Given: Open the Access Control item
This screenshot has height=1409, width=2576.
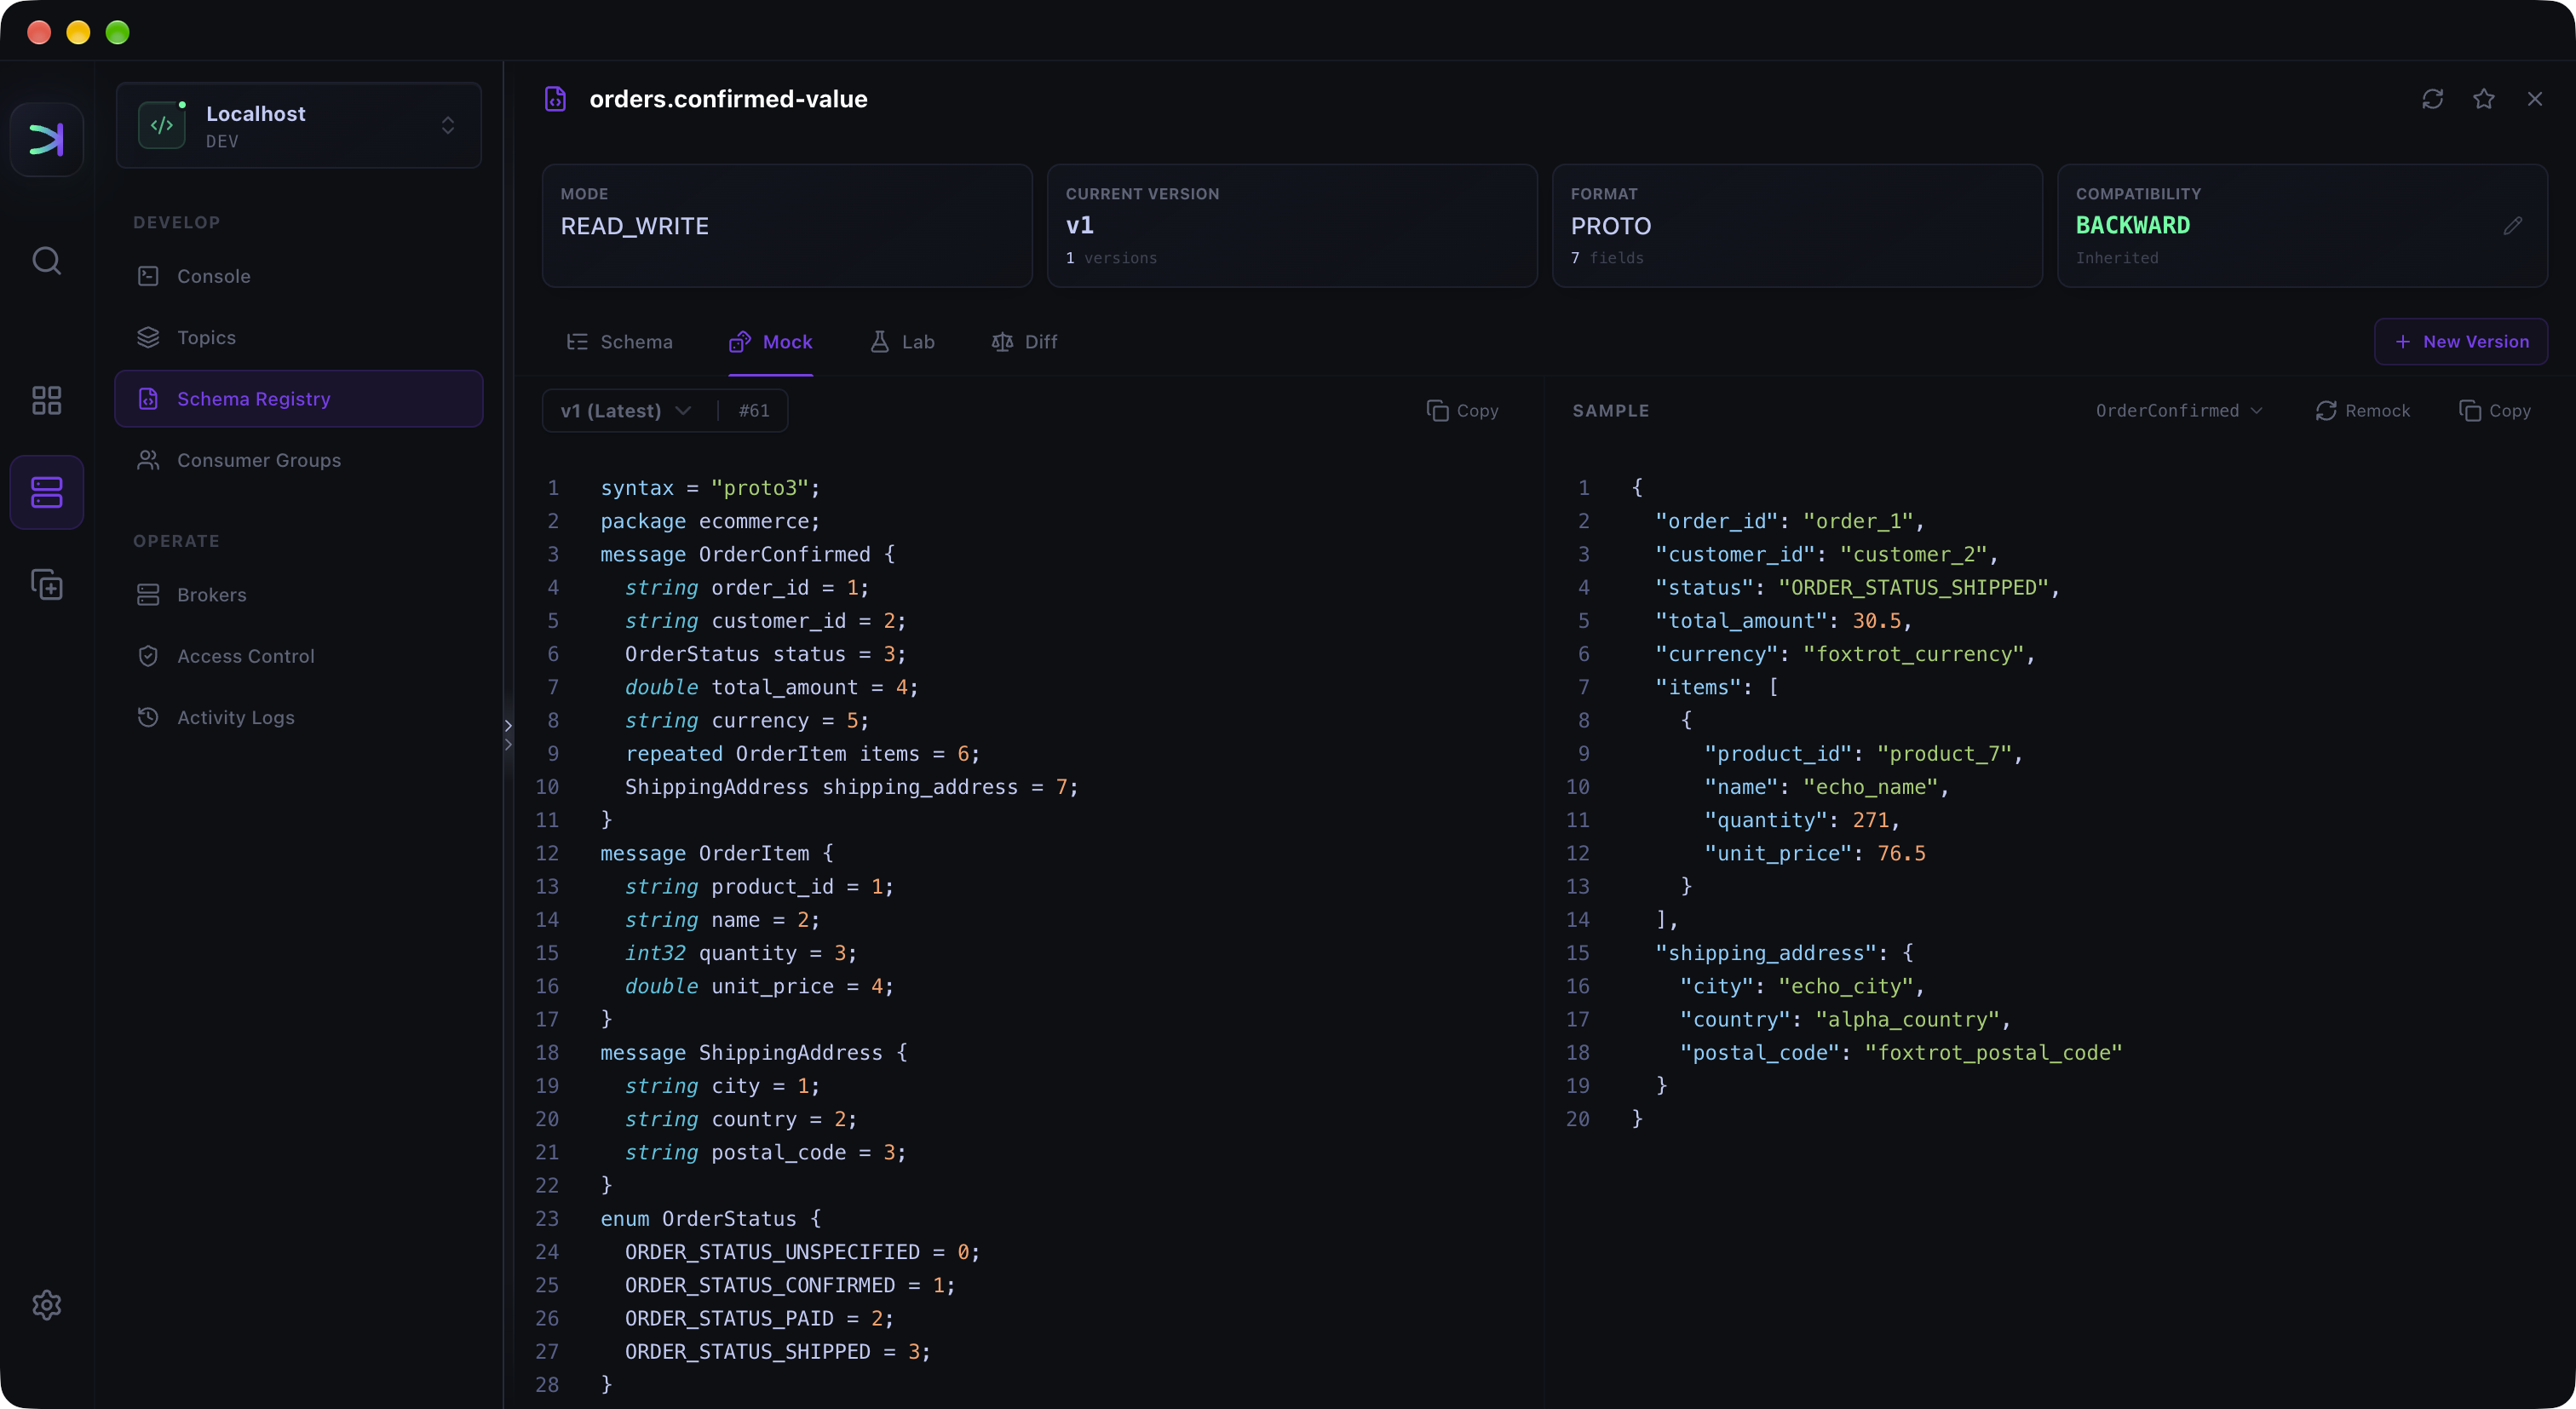Looking at the screenshot, I should [x=299, y=656].
